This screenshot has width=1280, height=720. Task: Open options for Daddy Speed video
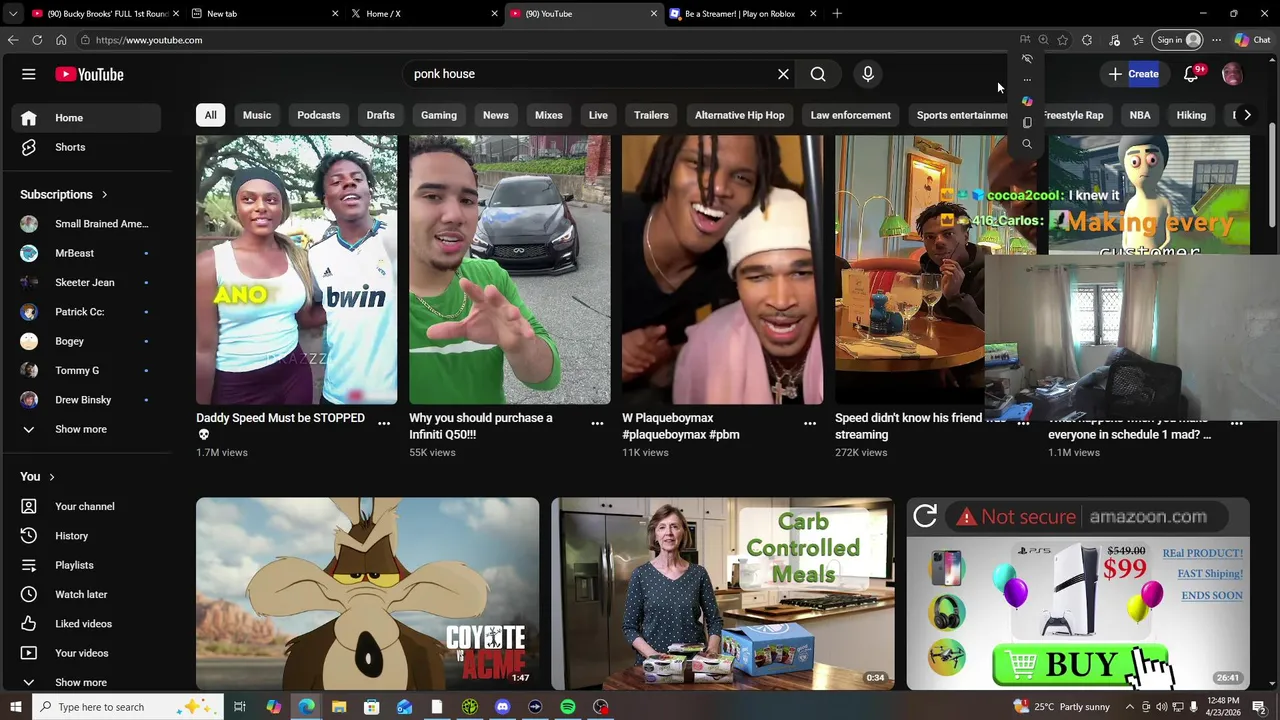point(384,424)
